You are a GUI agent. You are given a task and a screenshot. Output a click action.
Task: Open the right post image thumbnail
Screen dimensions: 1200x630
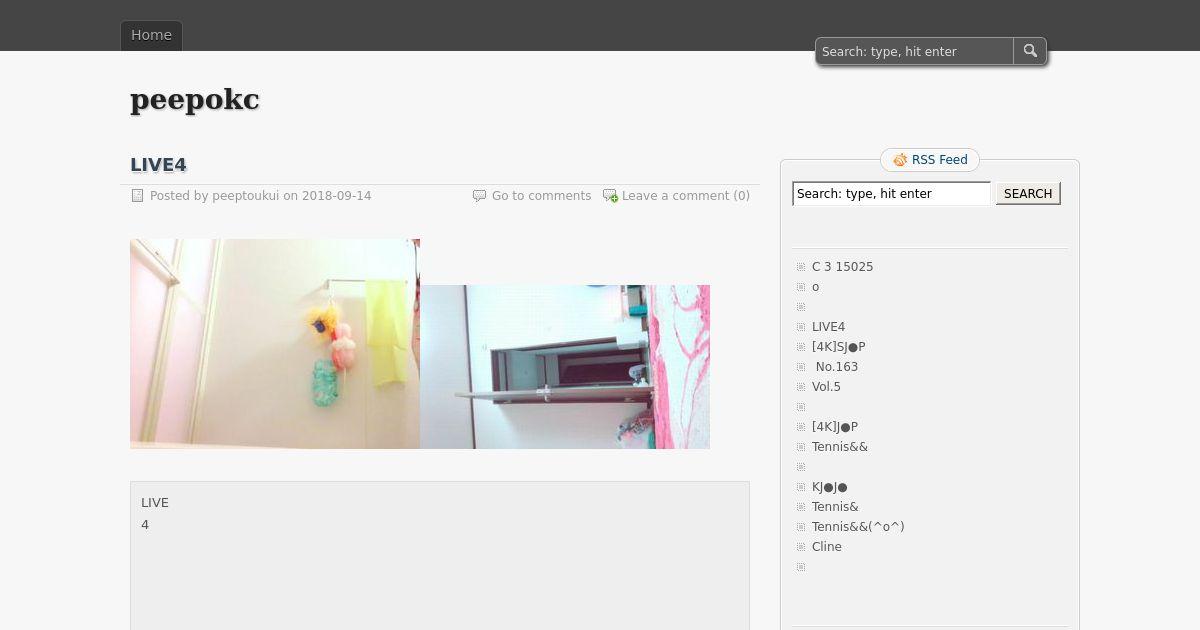click(x=565, y=367)
